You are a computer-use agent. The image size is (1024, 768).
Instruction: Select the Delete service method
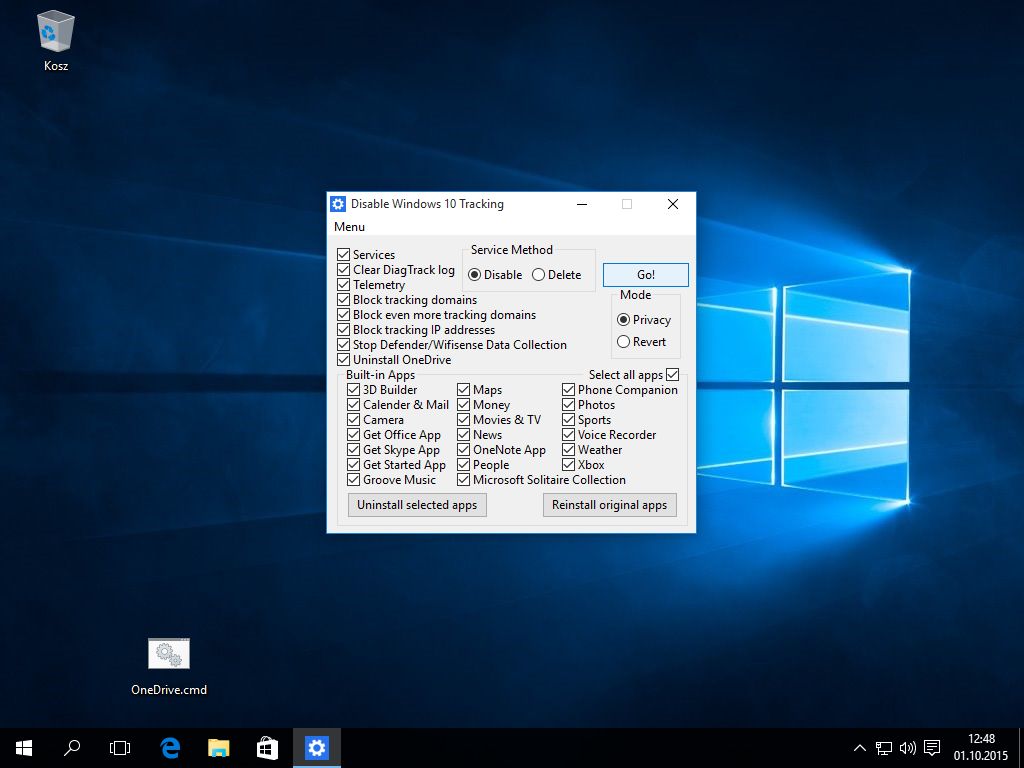pyautogui.click(x=538, y=275)
